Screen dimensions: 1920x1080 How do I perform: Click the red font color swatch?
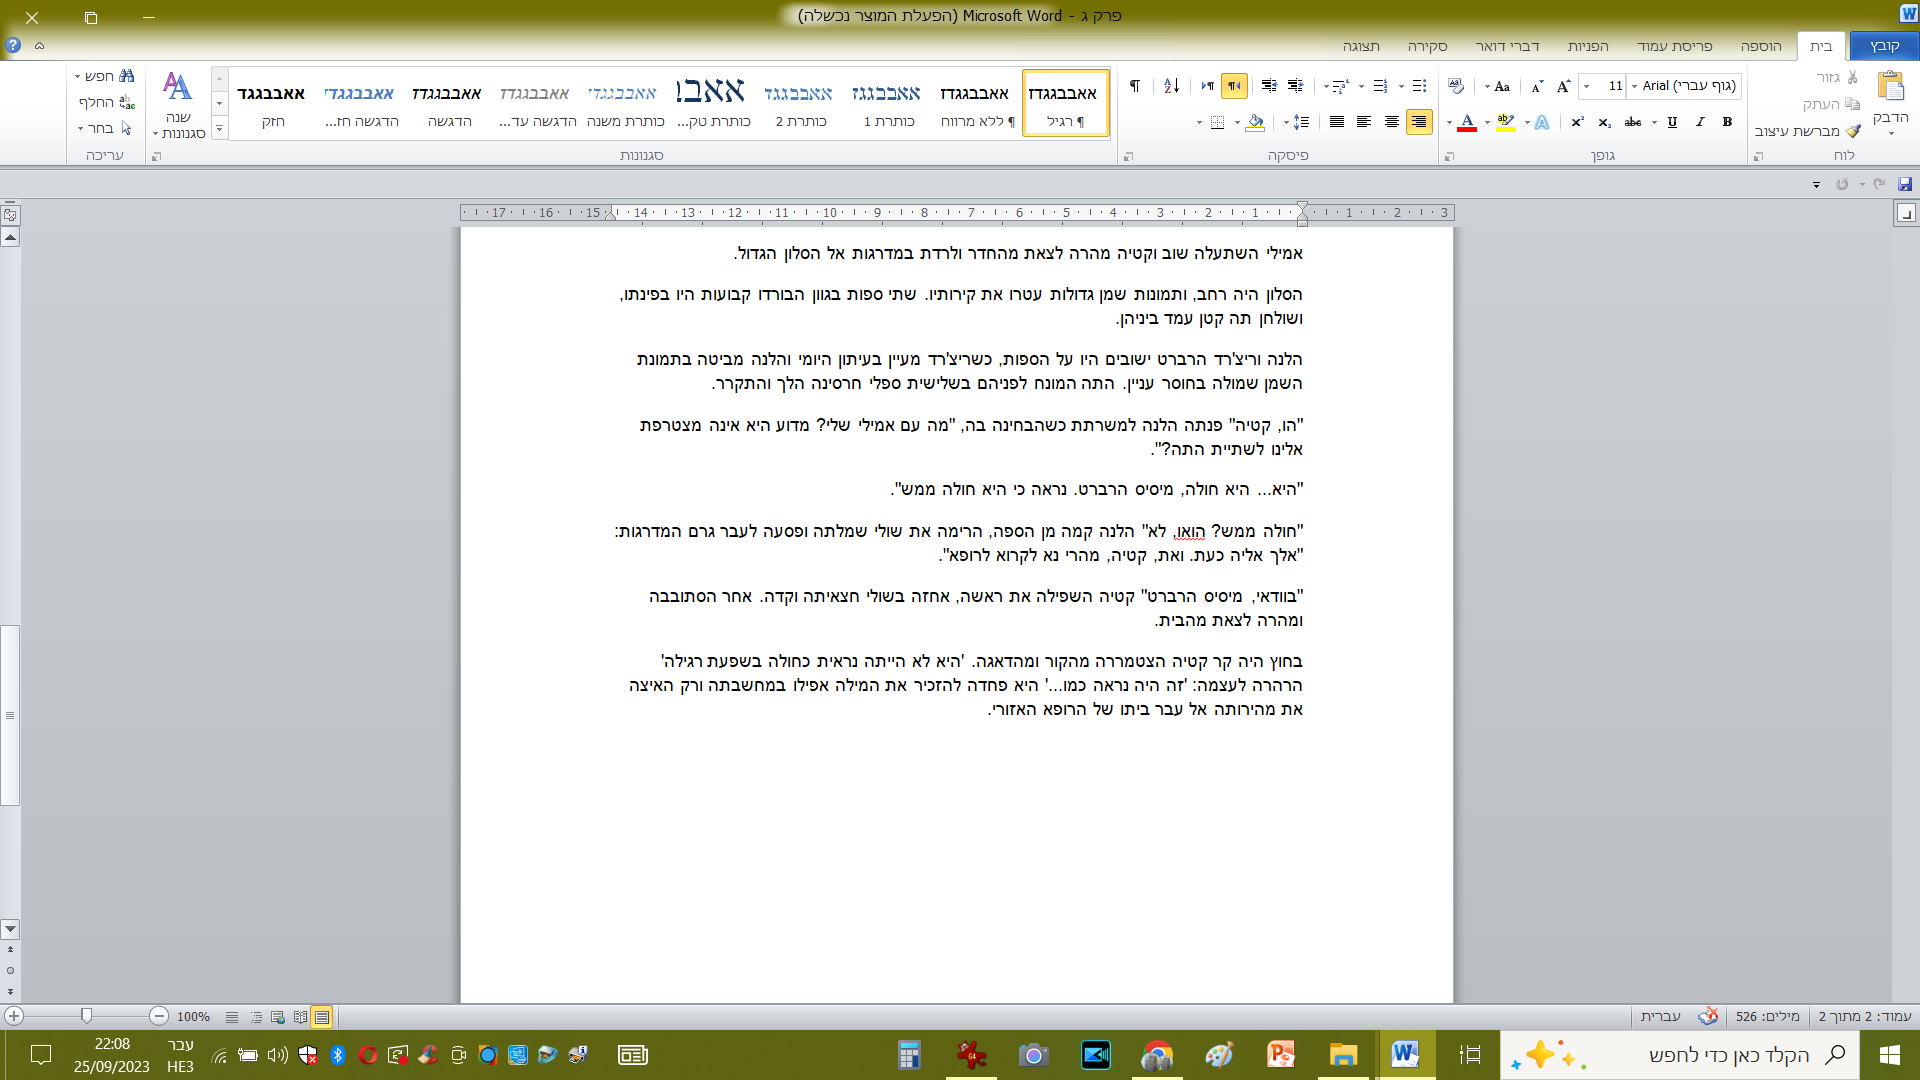pos(1467,122)
